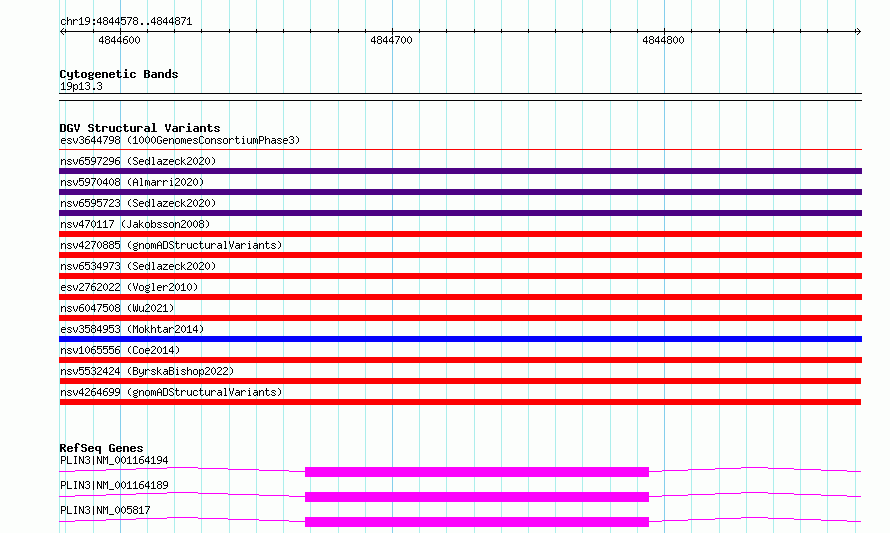The width and height of the screenshot is (890, 533).
Task: Click the purple nsv6595723 variant bar
Action: (x=460, y=213)
